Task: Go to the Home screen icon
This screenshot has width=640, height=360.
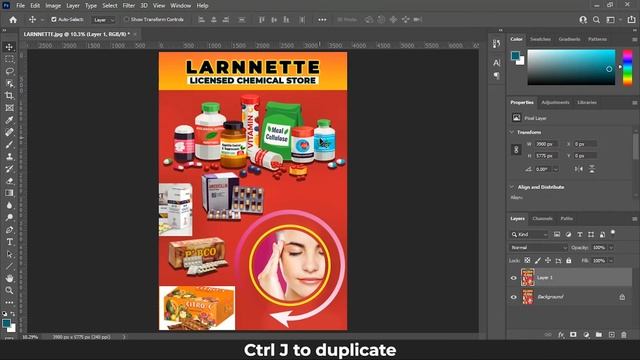Action: (x=13, y=20)
